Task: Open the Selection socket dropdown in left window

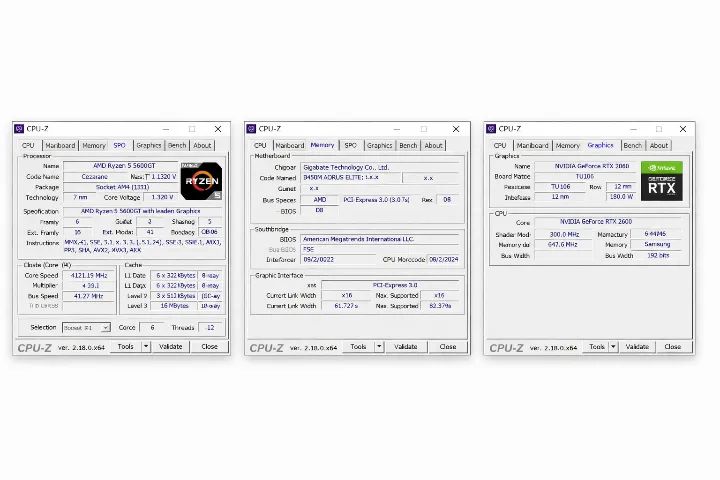Action: [86, 328]
